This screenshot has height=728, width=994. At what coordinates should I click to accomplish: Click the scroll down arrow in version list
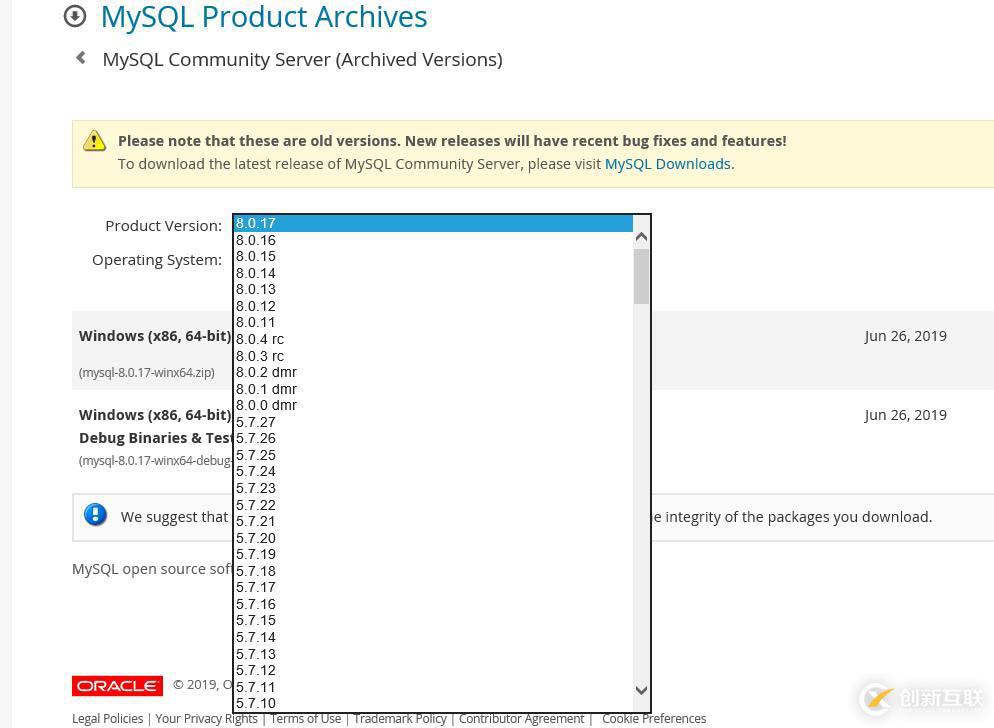[x=641, y=690]
